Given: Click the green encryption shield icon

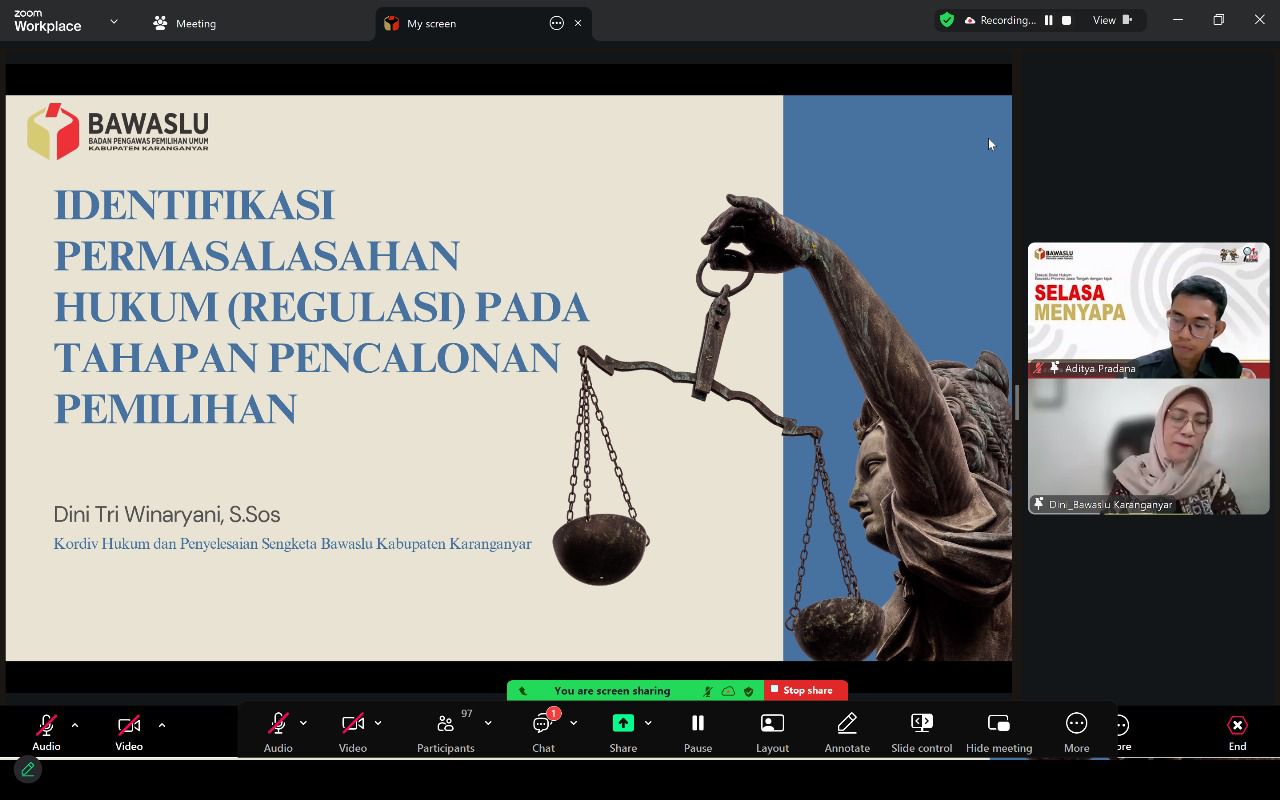Looking at the screenshot, I should coord(946,20).
